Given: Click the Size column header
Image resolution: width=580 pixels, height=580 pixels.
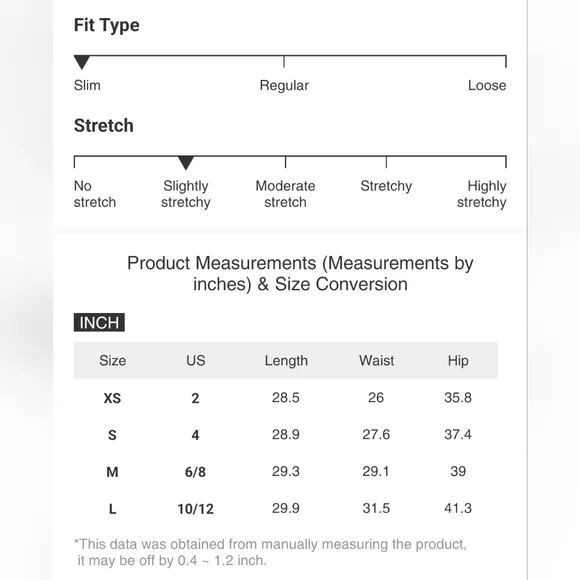Looking at the screenshot, I should (112, 360).
